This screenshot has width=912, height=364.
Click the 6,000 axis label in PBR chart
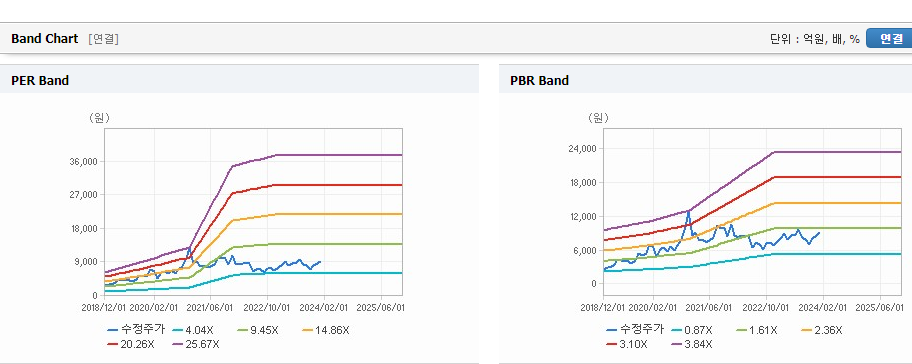click(585, 251)
